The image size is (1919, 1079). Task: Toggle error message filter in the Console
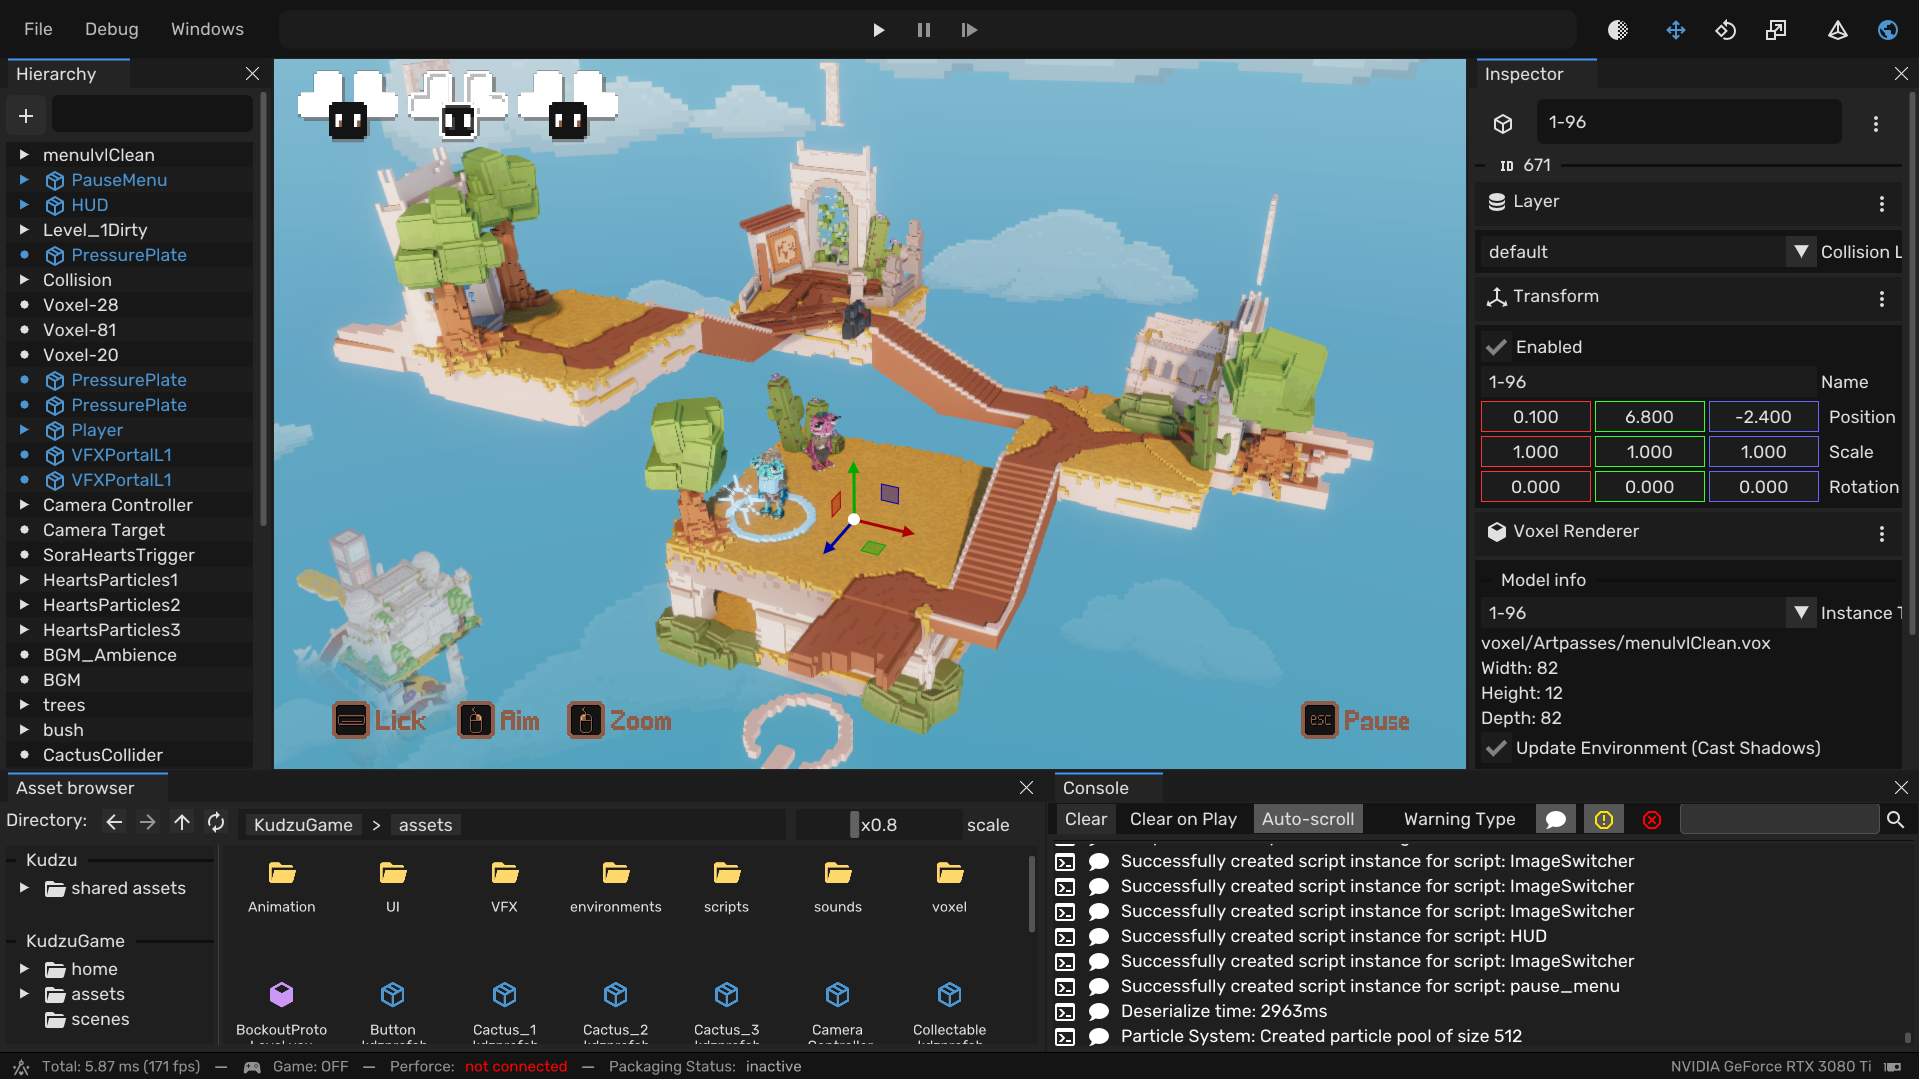pos(1652,819)
